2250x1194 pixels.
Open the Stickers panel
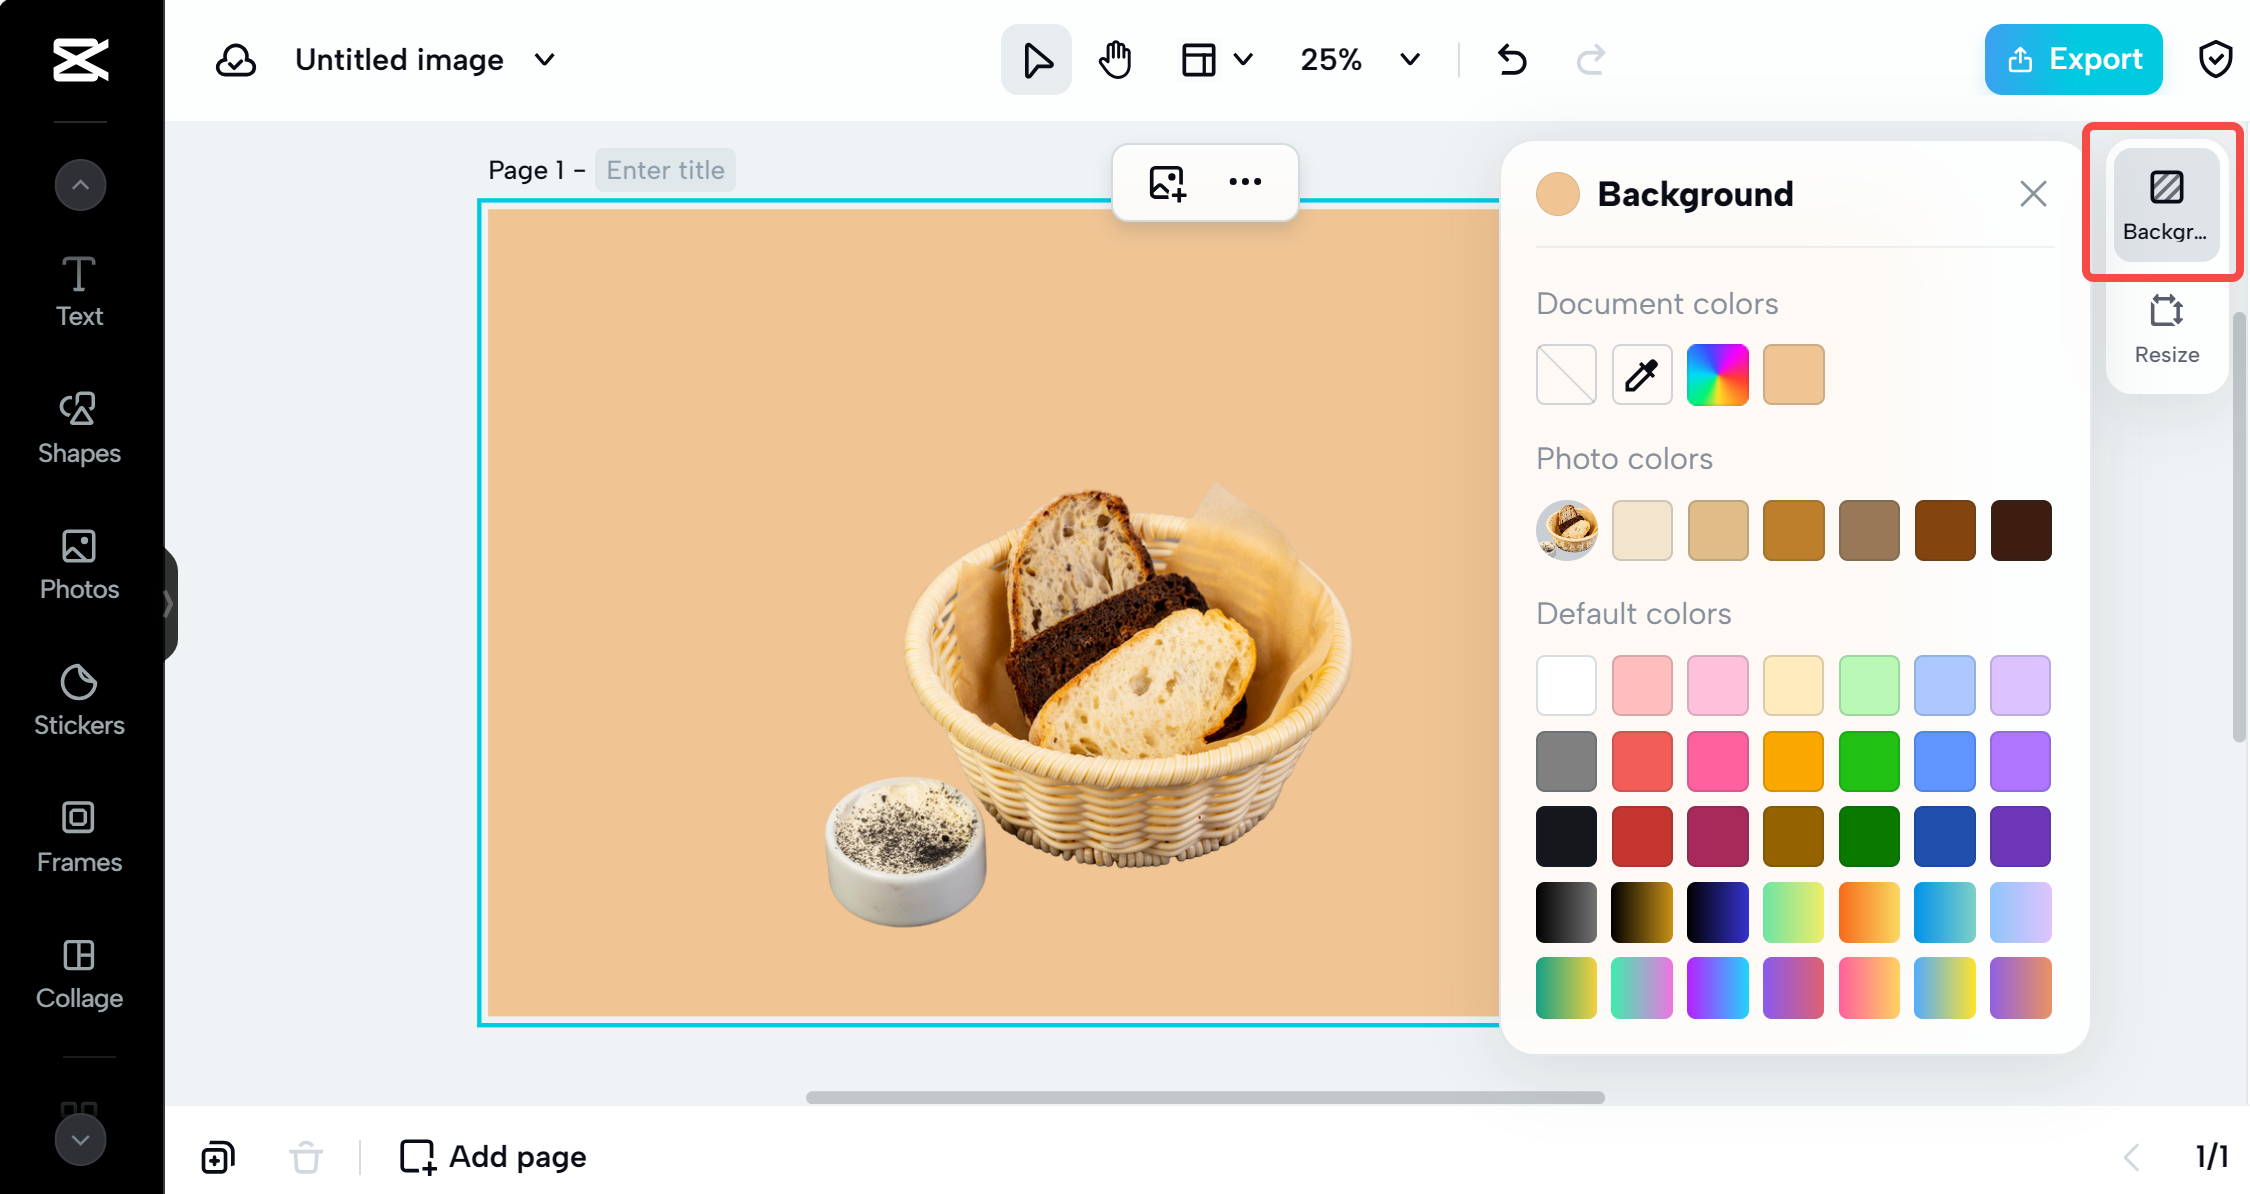click(79, 700)
